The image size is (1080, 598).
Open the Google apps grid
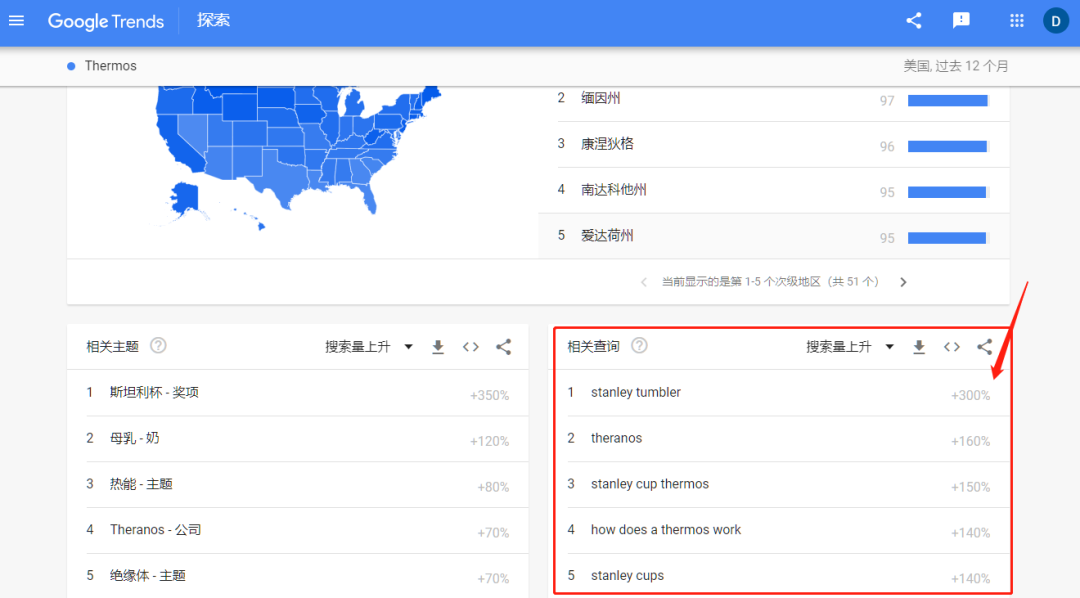pos(1016,20)
